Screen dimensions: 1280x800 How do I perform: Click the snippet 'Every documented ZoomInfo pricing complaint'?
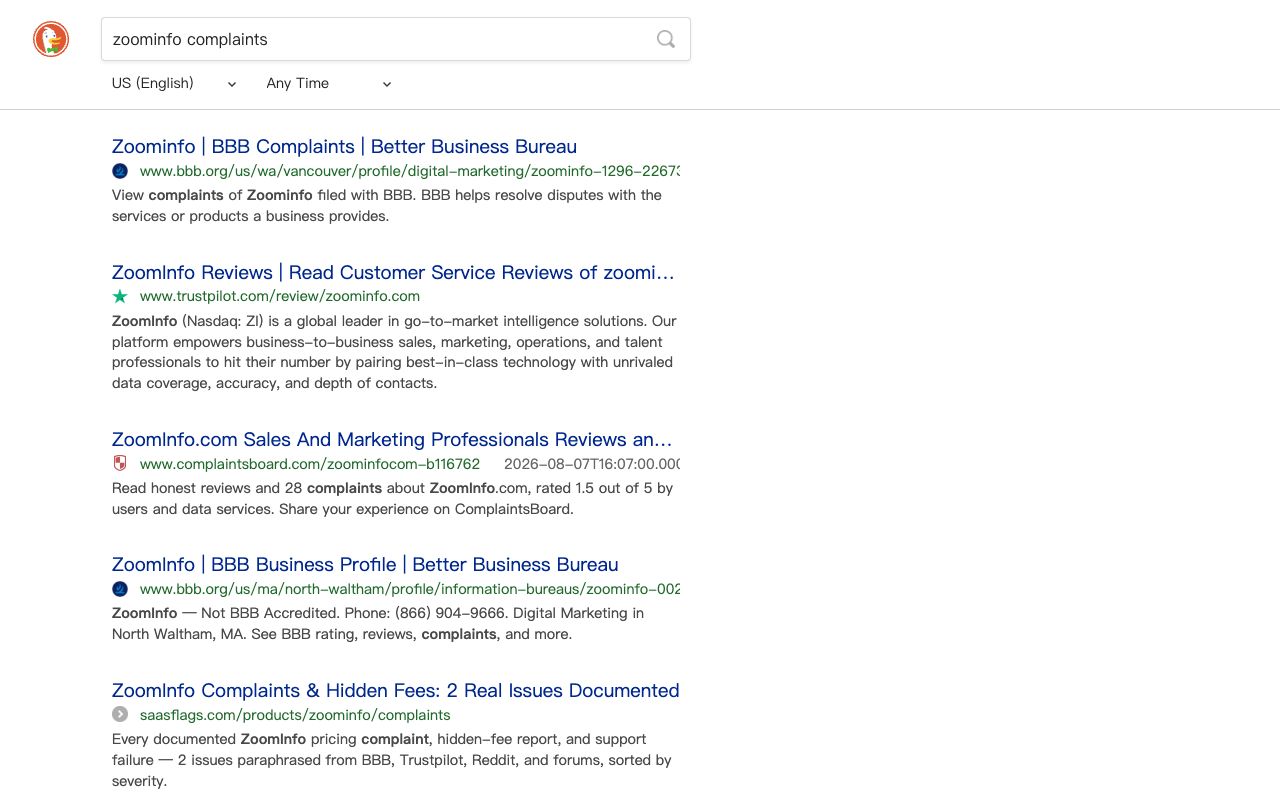(x=392, y=760)
